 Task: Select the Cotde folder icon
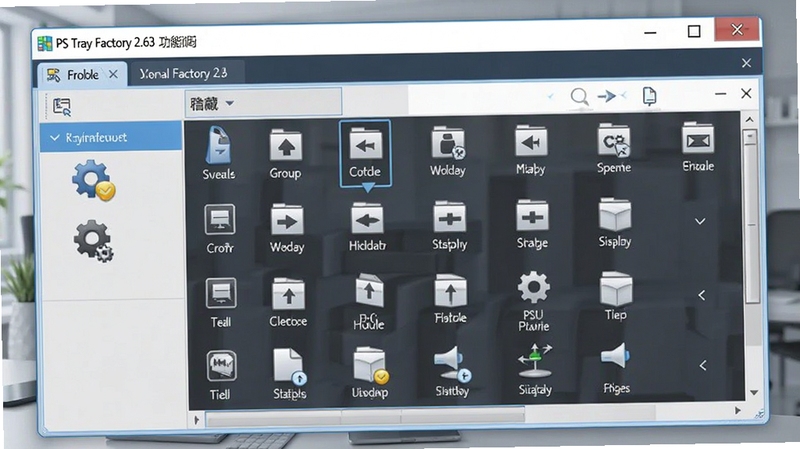click(x=365, y=145)
